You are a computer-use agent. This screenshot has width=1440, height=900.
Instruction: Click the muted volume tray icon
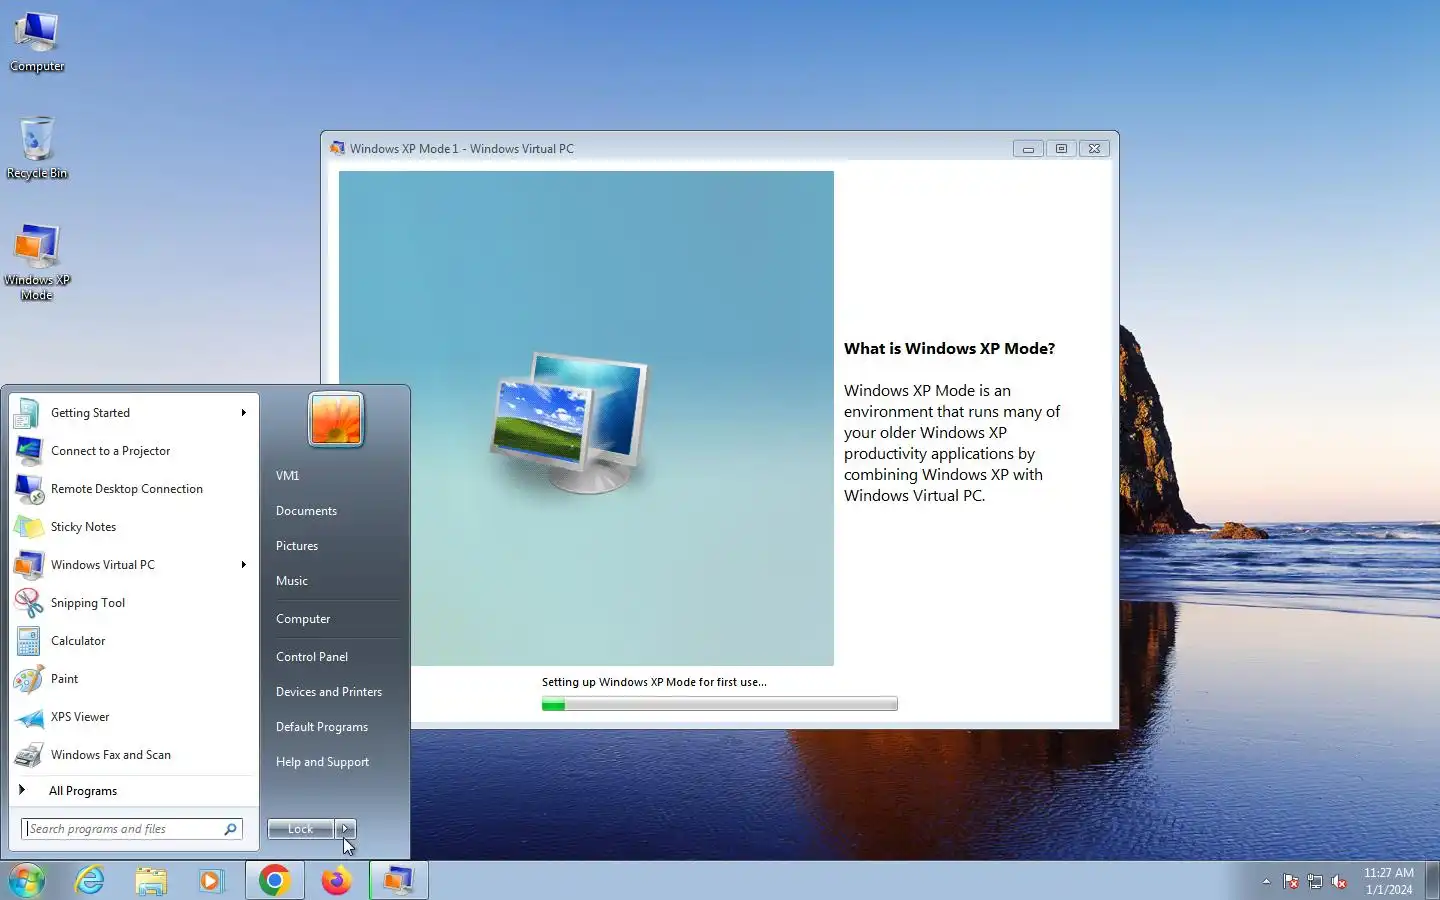click(x=1339, y=881)
